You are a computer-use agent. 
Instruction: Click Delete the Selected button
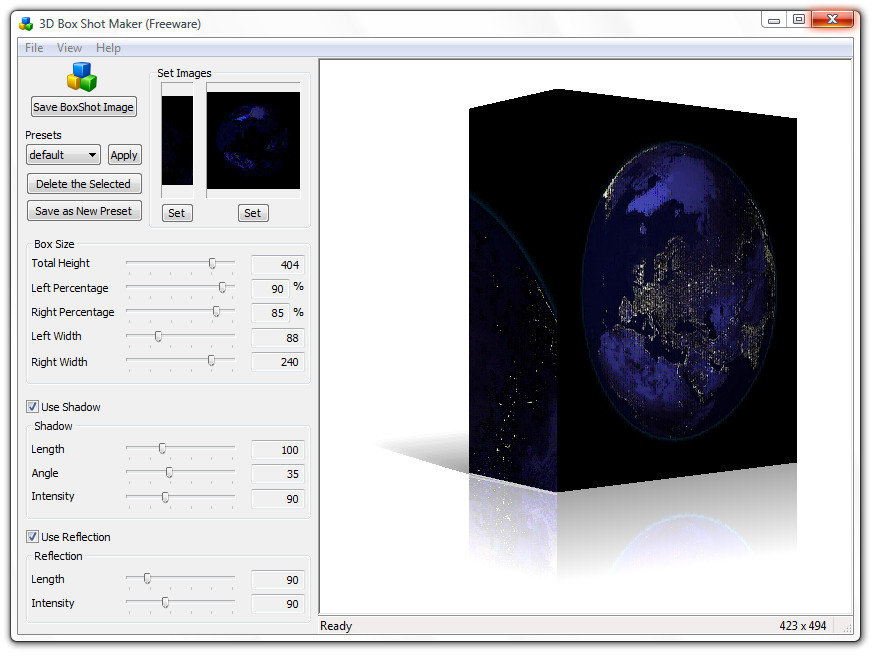pos(84,184)
